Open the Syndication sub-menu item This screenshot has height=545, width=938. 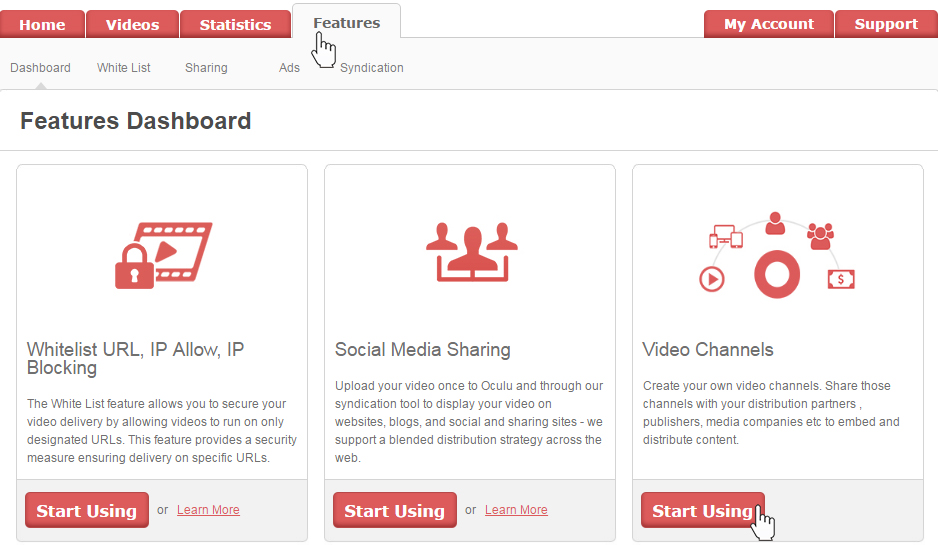[x=371, y=68]
